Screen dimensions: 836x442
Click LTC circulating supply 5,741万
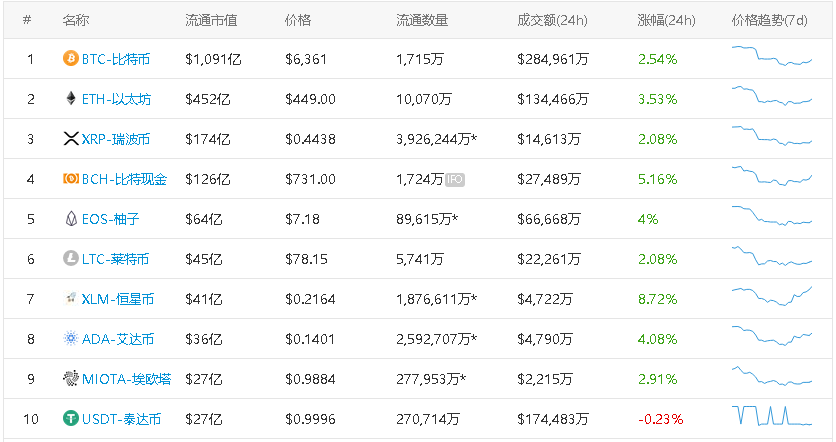(x=420, y=259)
